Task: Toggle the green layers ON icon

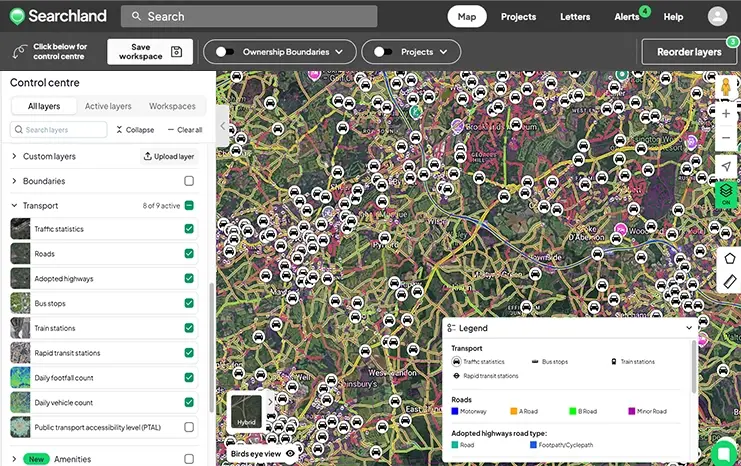Action: point(726,194)
